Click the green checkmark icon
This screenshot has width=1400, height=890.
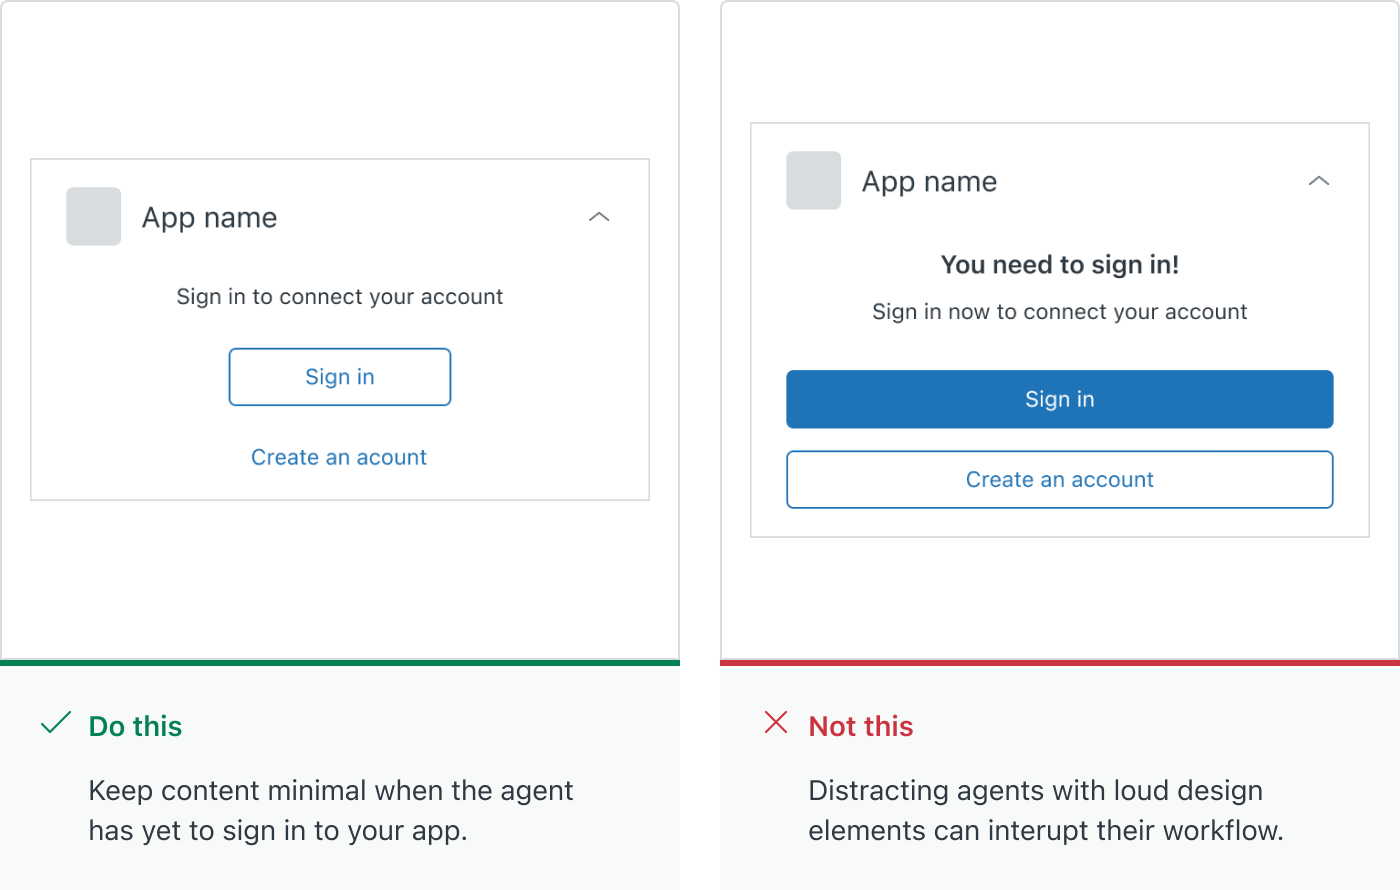pyautogui.click(x=56, y=722)
